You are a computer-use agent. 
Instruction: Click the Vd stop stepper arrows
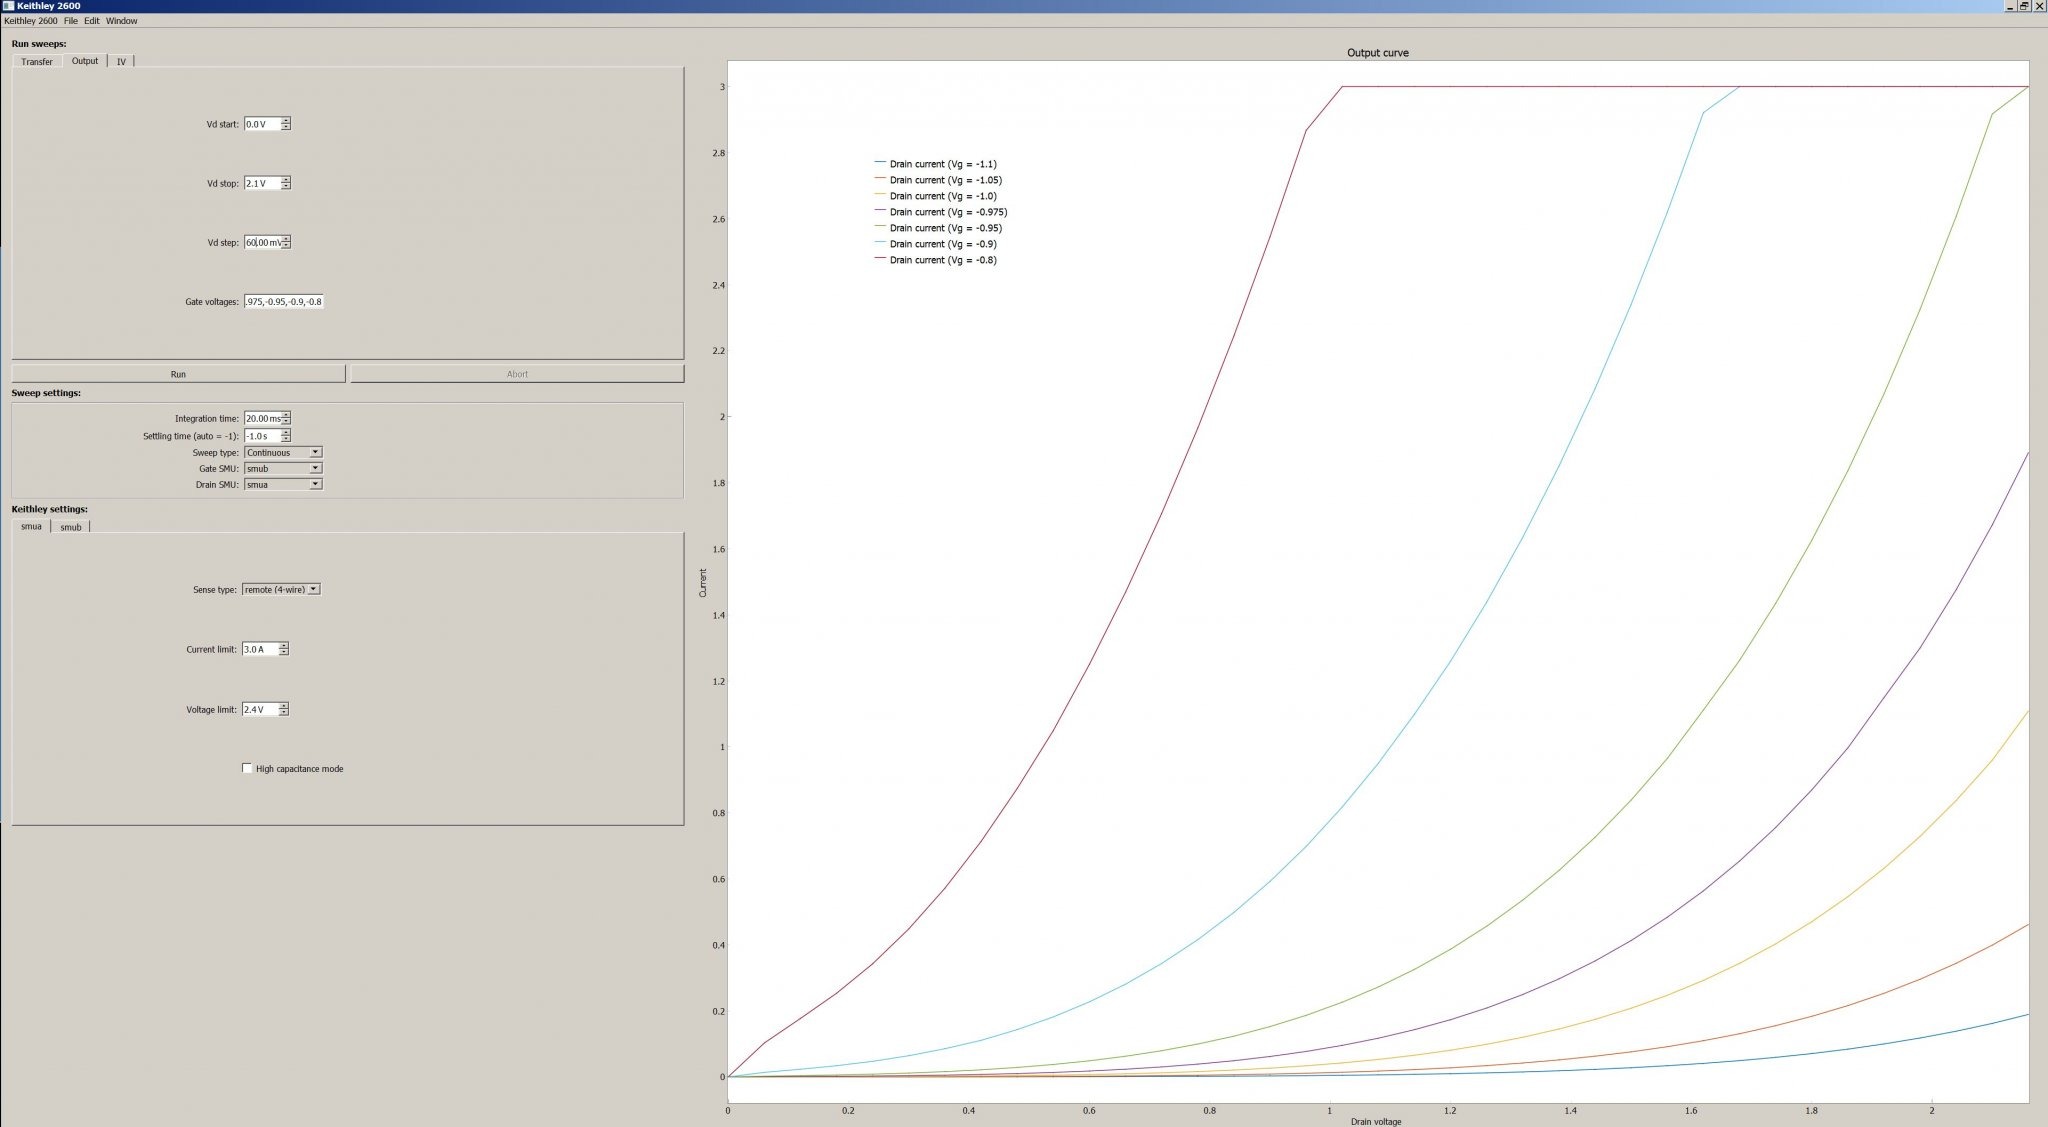point(286,183)
